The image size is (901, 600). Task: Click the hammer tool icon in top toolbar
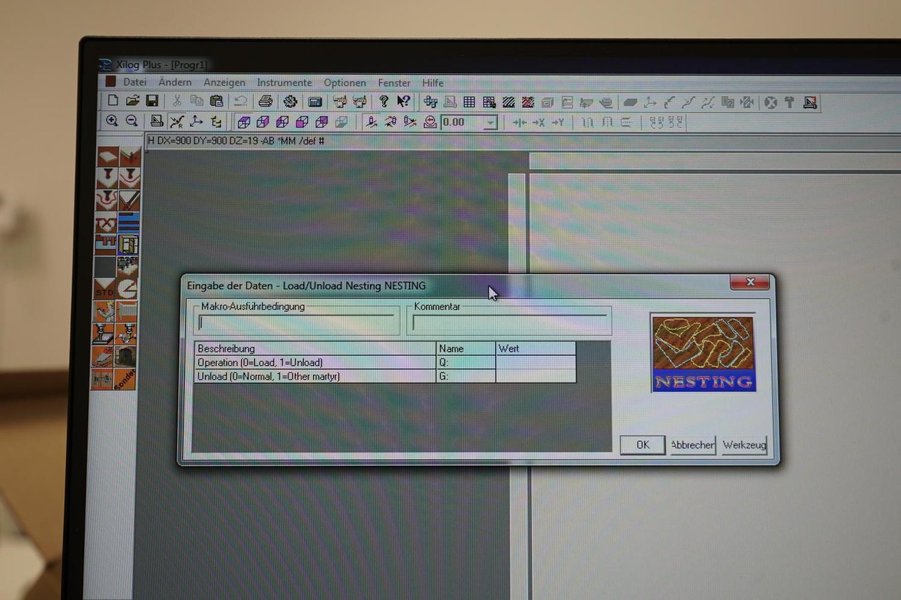click(x=790, y=103)
